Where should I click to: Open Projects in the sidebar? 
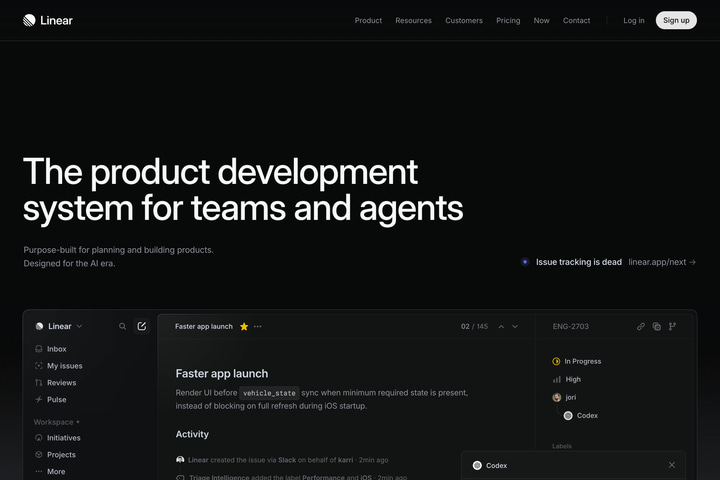56,455
